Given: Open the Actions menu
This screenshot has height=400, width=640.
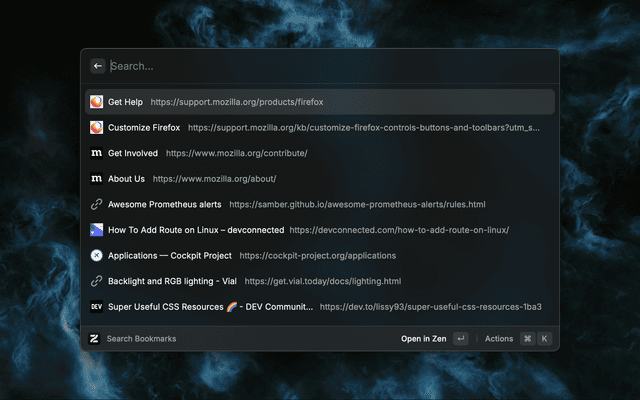Looking at the screenshot, I should click(x=499, y=339).
